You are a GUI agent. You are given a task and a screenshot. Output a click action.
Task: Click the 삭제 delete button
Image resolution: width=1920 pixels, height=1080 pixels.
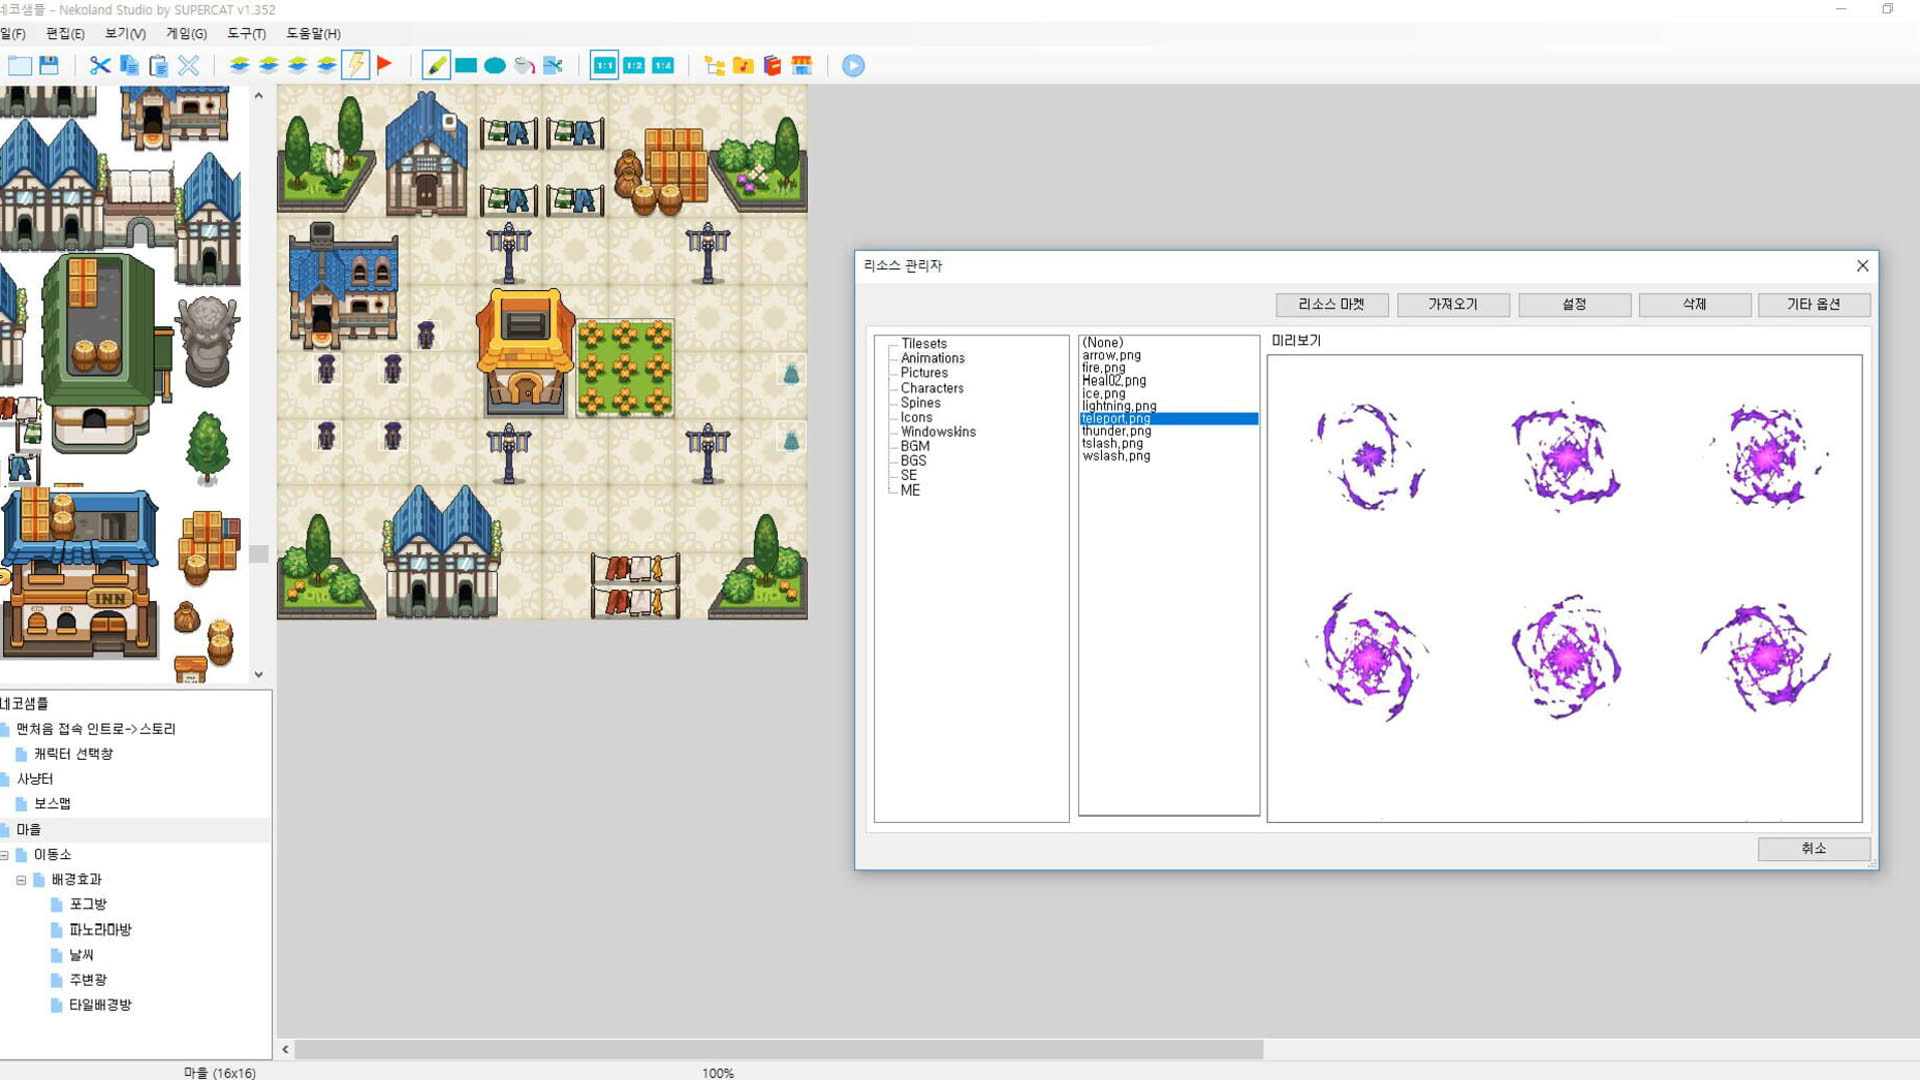coord(1694,304)
